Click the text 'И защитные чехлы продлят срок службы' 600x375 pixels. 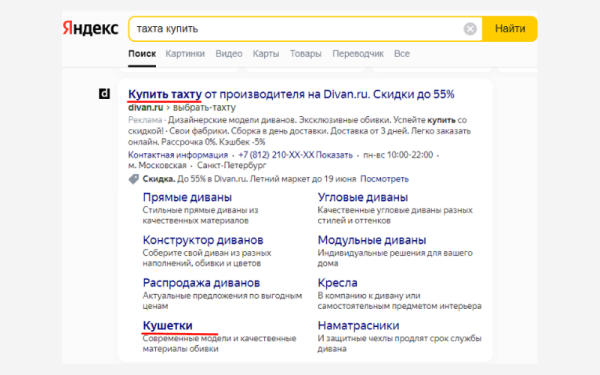[399, 339]
